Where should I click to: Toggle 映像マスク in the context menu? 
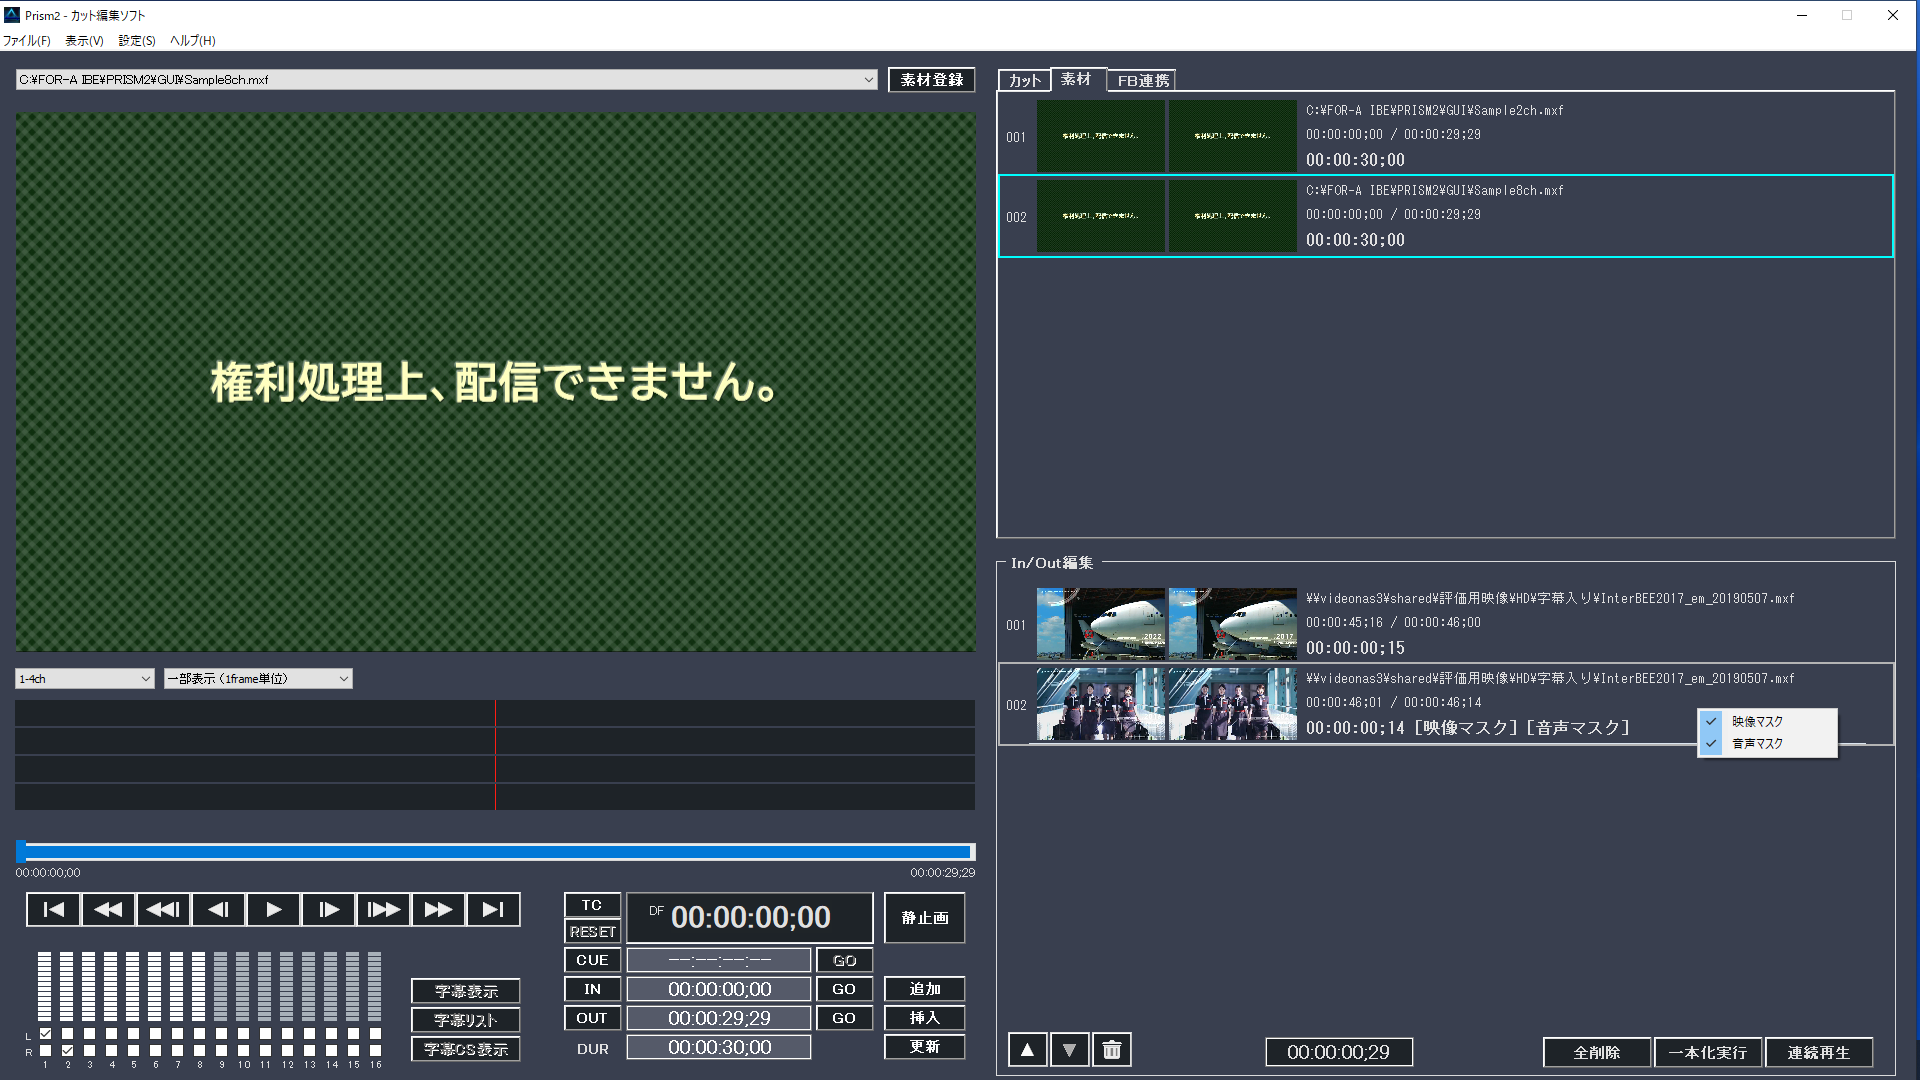pyautogui.click(x=1757, y=722)
